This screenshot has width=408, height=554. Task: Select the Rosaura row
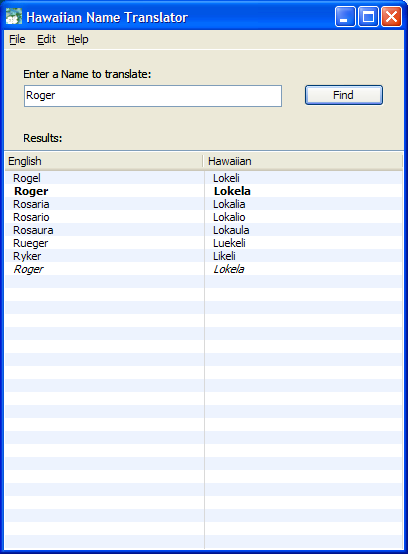pyautogui.click(x=204, y=230)
